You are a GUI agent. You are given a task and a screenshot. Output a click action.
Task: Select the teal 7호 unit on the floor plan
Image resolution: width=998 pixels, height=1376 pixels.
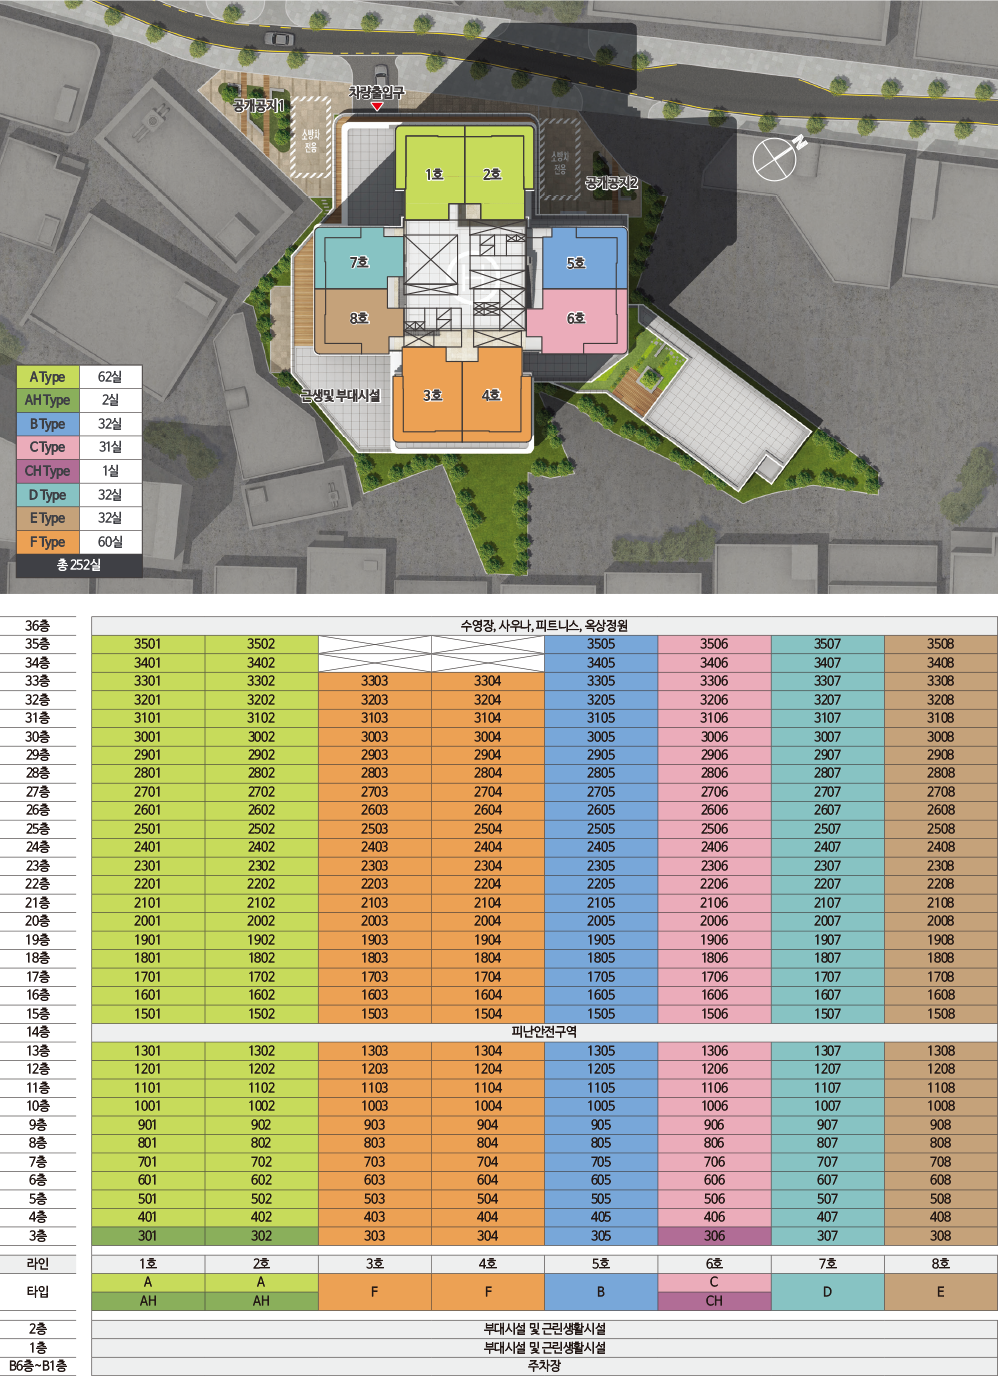(x=359, y=262)
